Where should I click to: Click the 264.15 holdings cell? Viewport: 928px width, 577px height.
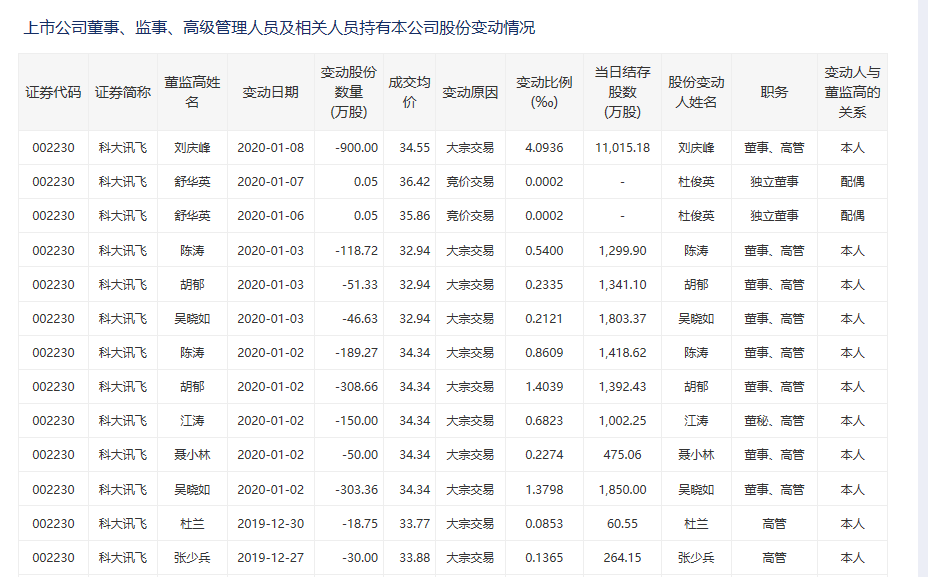pyautogui.click(x=622, y=557)
